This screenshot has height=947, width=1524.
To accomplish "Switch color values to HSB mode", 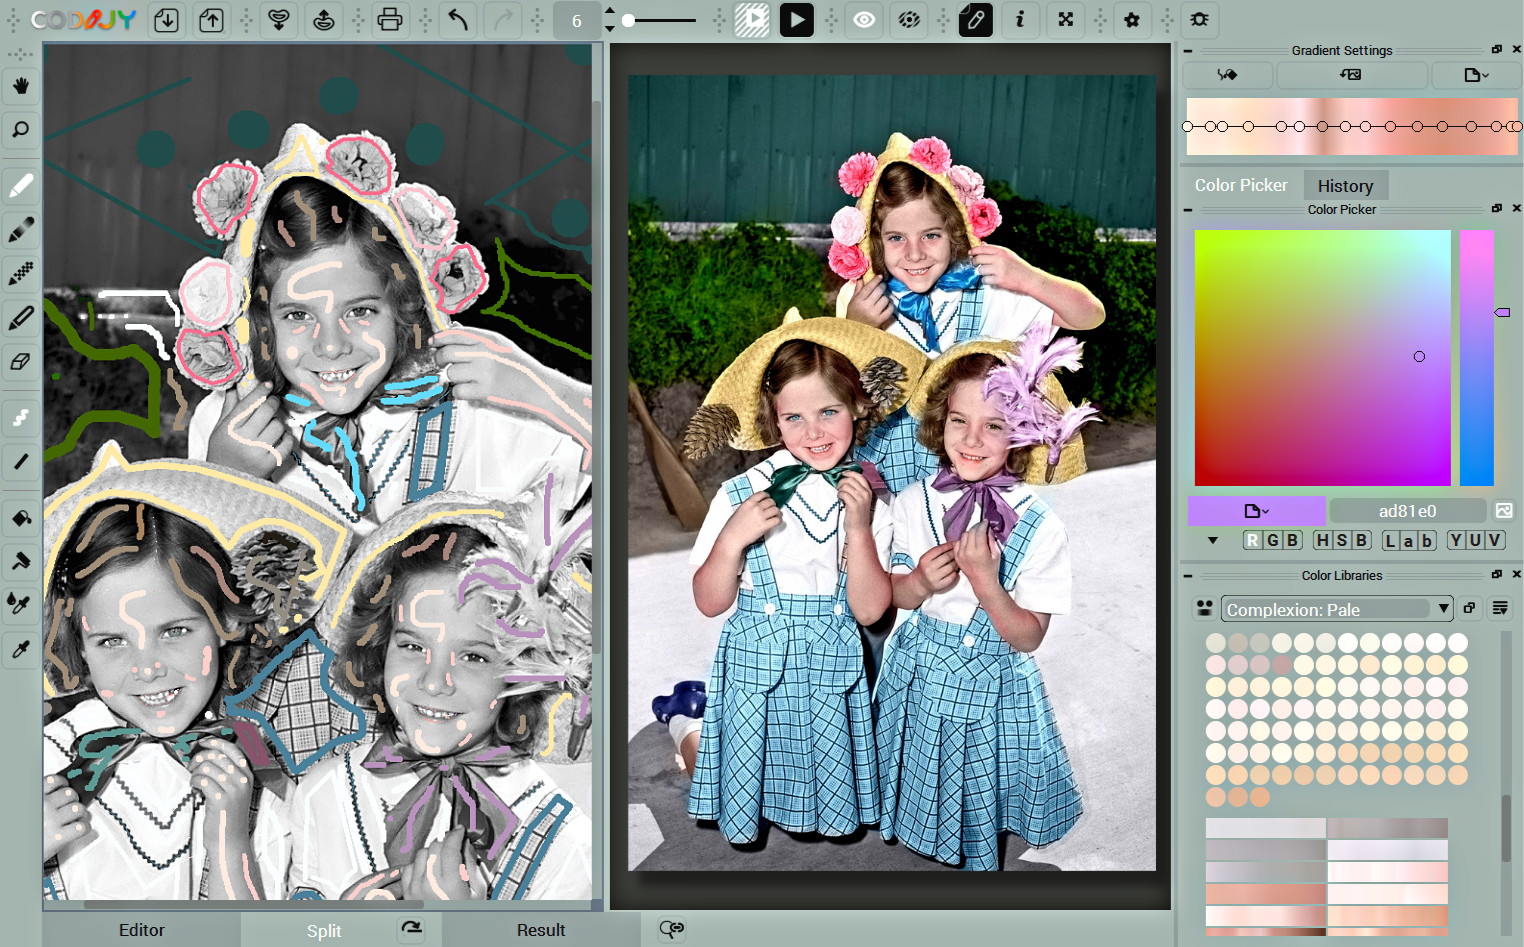I will coord(1343,539).
